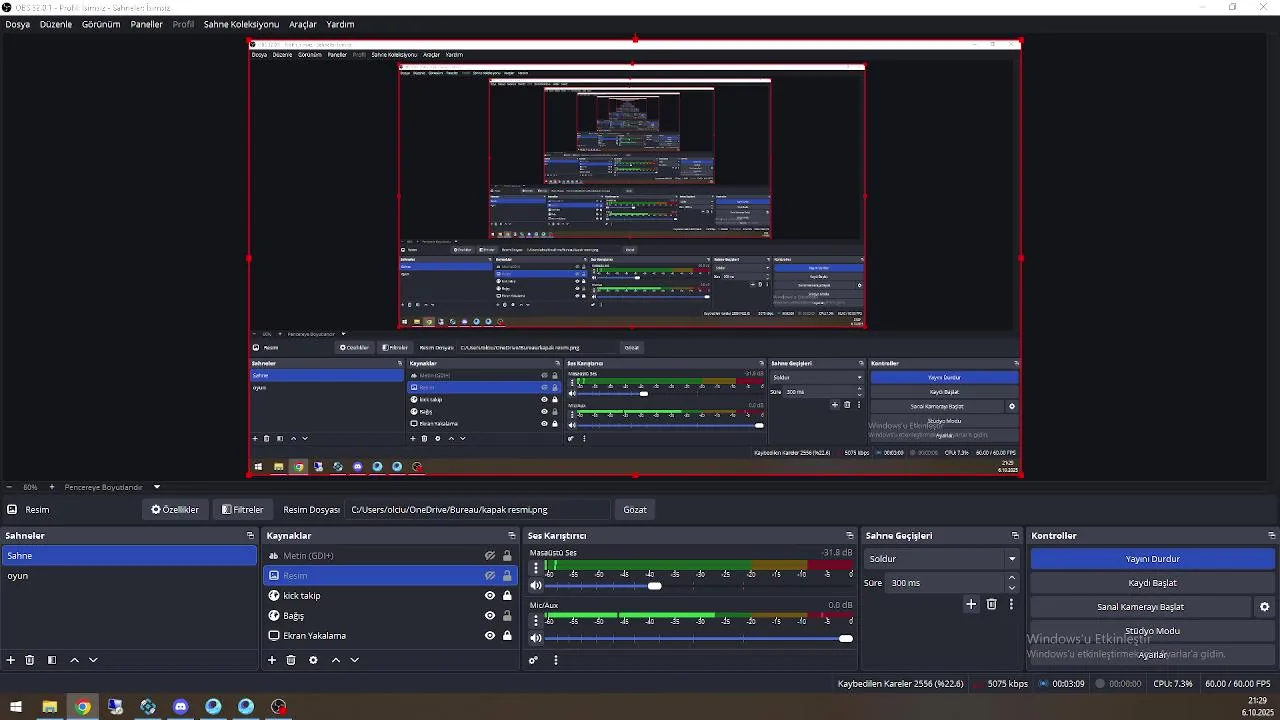1280x720 pixels.
Task: Click the Özellikler button
Action: click(x=175, y=510)
